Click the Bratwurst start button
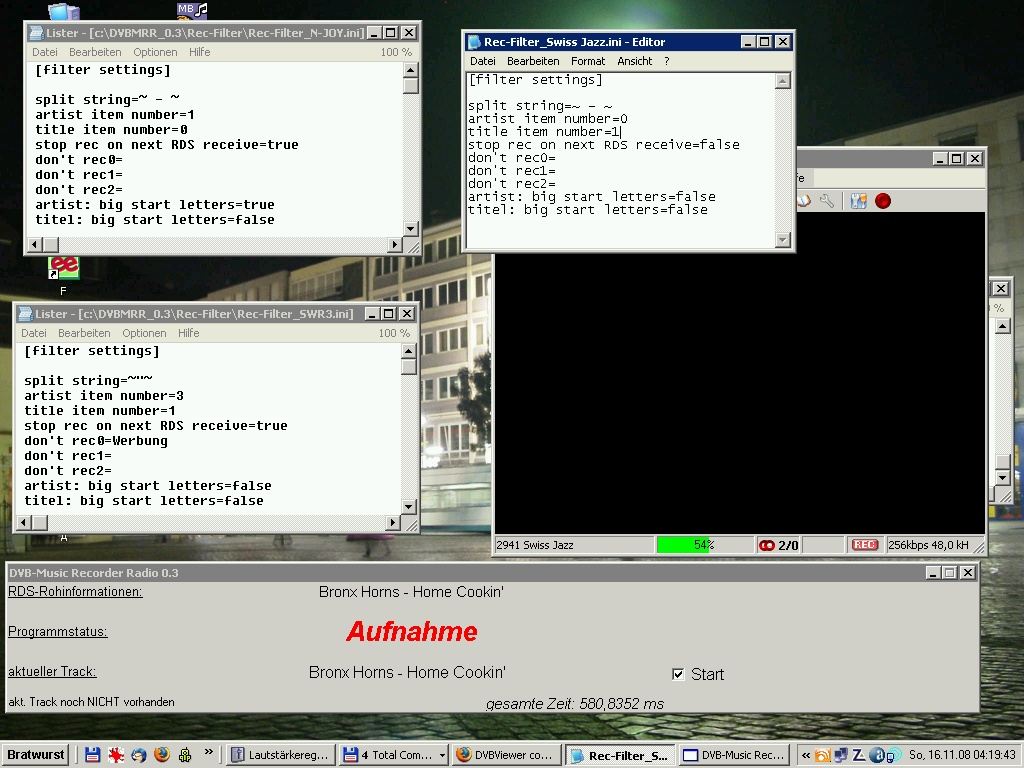1024x768 pixels. 37,755
